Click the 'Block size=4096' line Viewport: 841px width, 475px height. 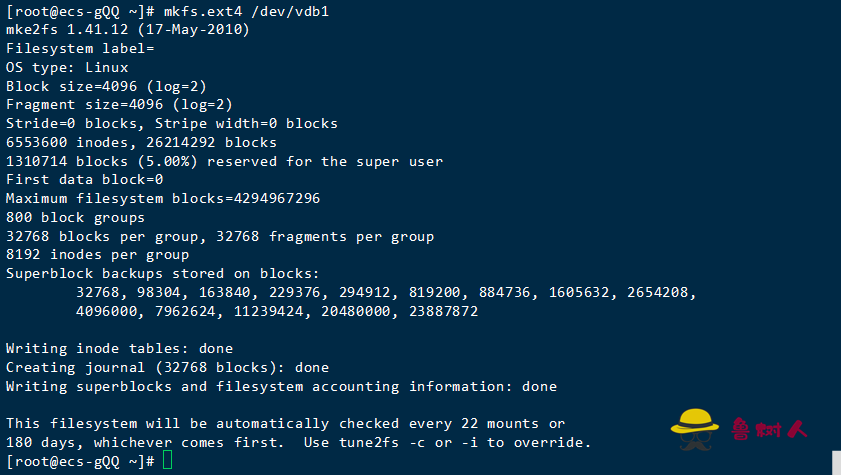(x=106, y=86)
